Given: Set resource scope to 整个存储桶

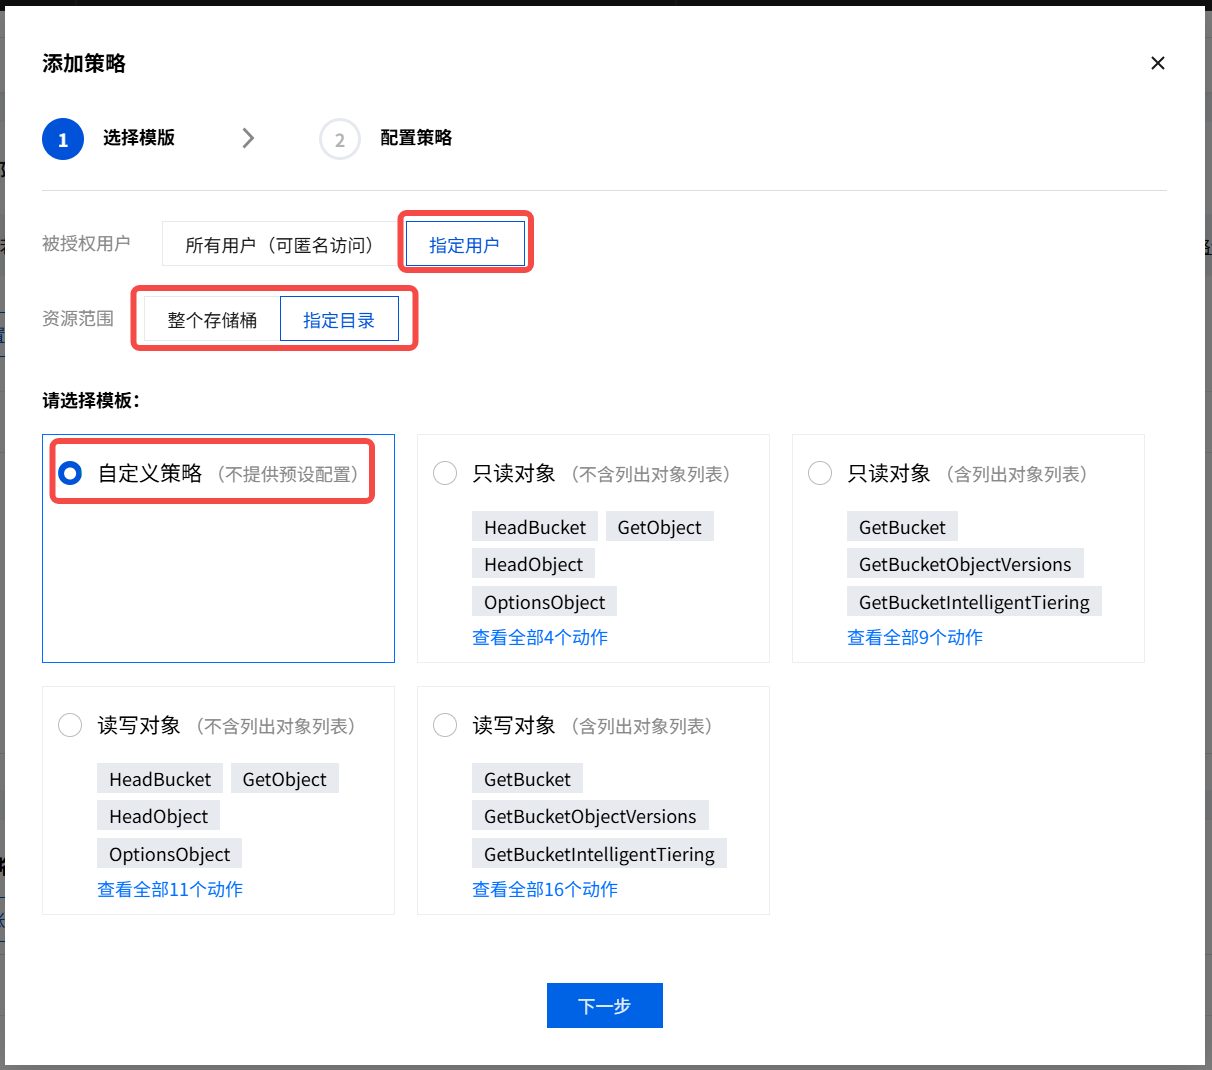Looking at the screenshot, I should pos(212,320).
